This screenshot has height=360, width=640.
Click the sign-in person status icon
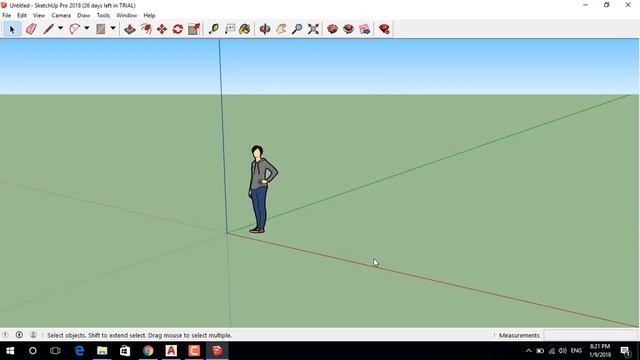pyautogui.click(x=33, y=335)
